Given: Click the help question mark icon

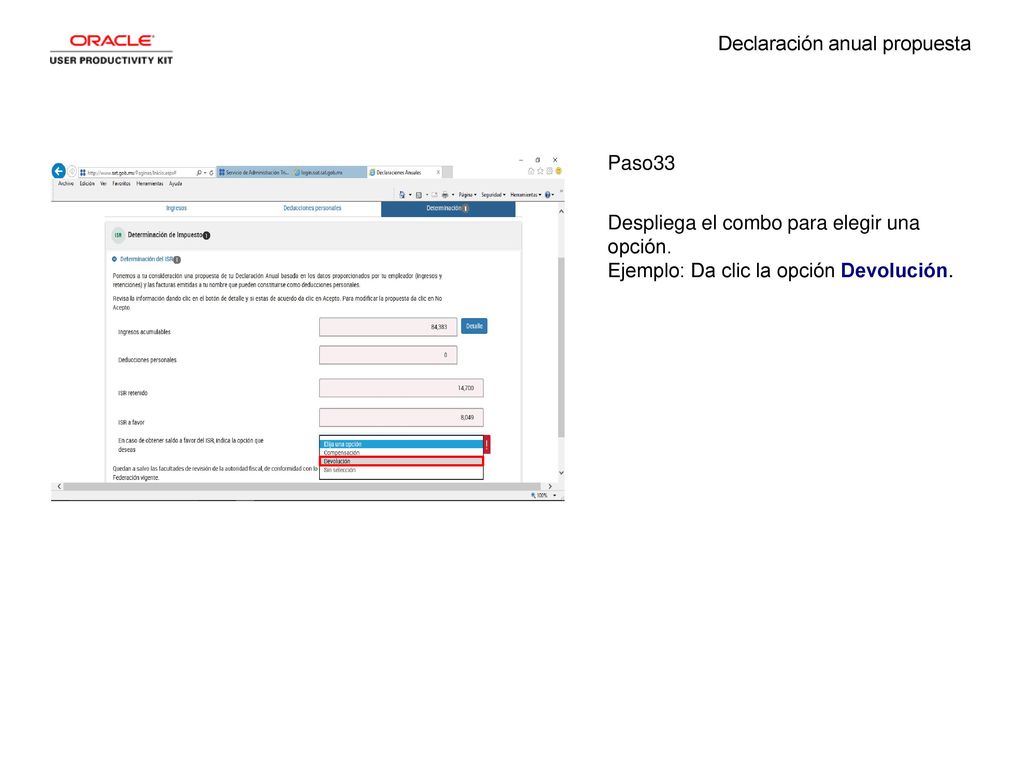Looking at the screenshot, I should pyautogui.click(x=547, y=195).
